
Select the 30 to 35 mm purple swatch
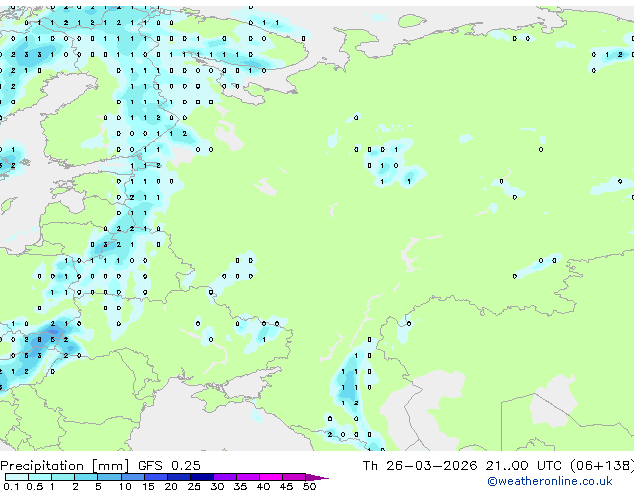[225, 477]
